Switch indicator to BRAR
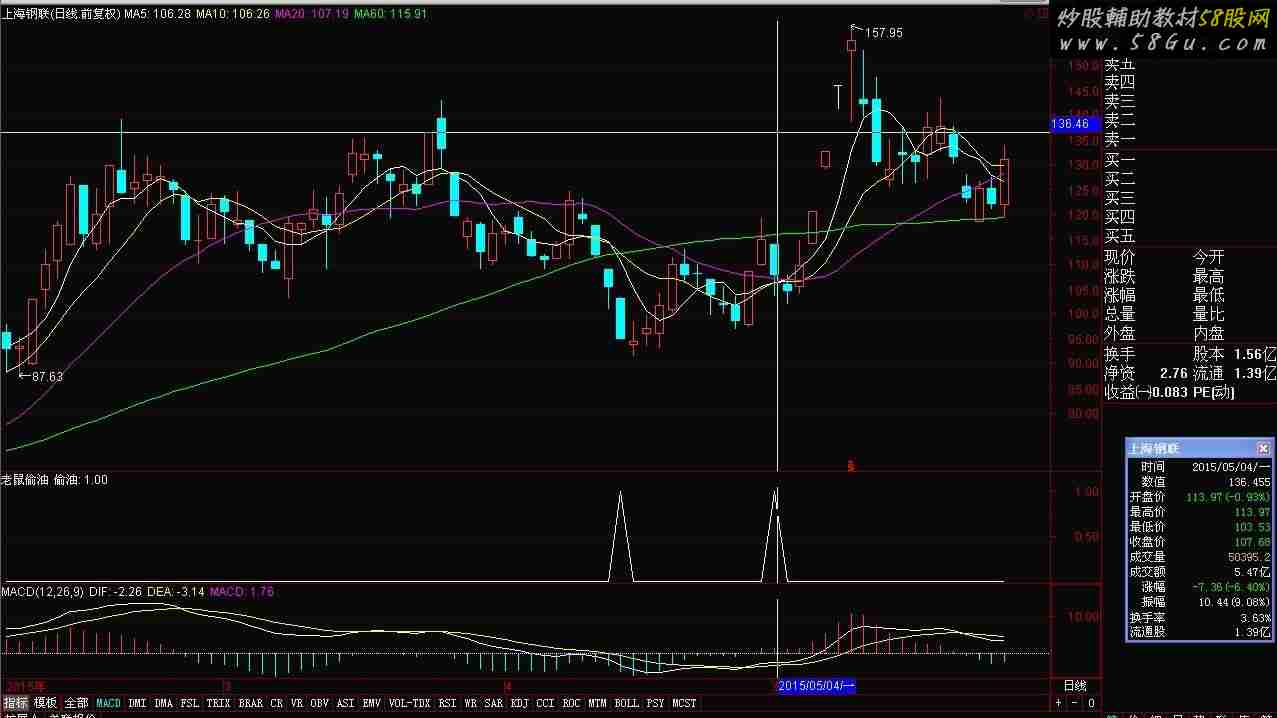 point(251,703)
